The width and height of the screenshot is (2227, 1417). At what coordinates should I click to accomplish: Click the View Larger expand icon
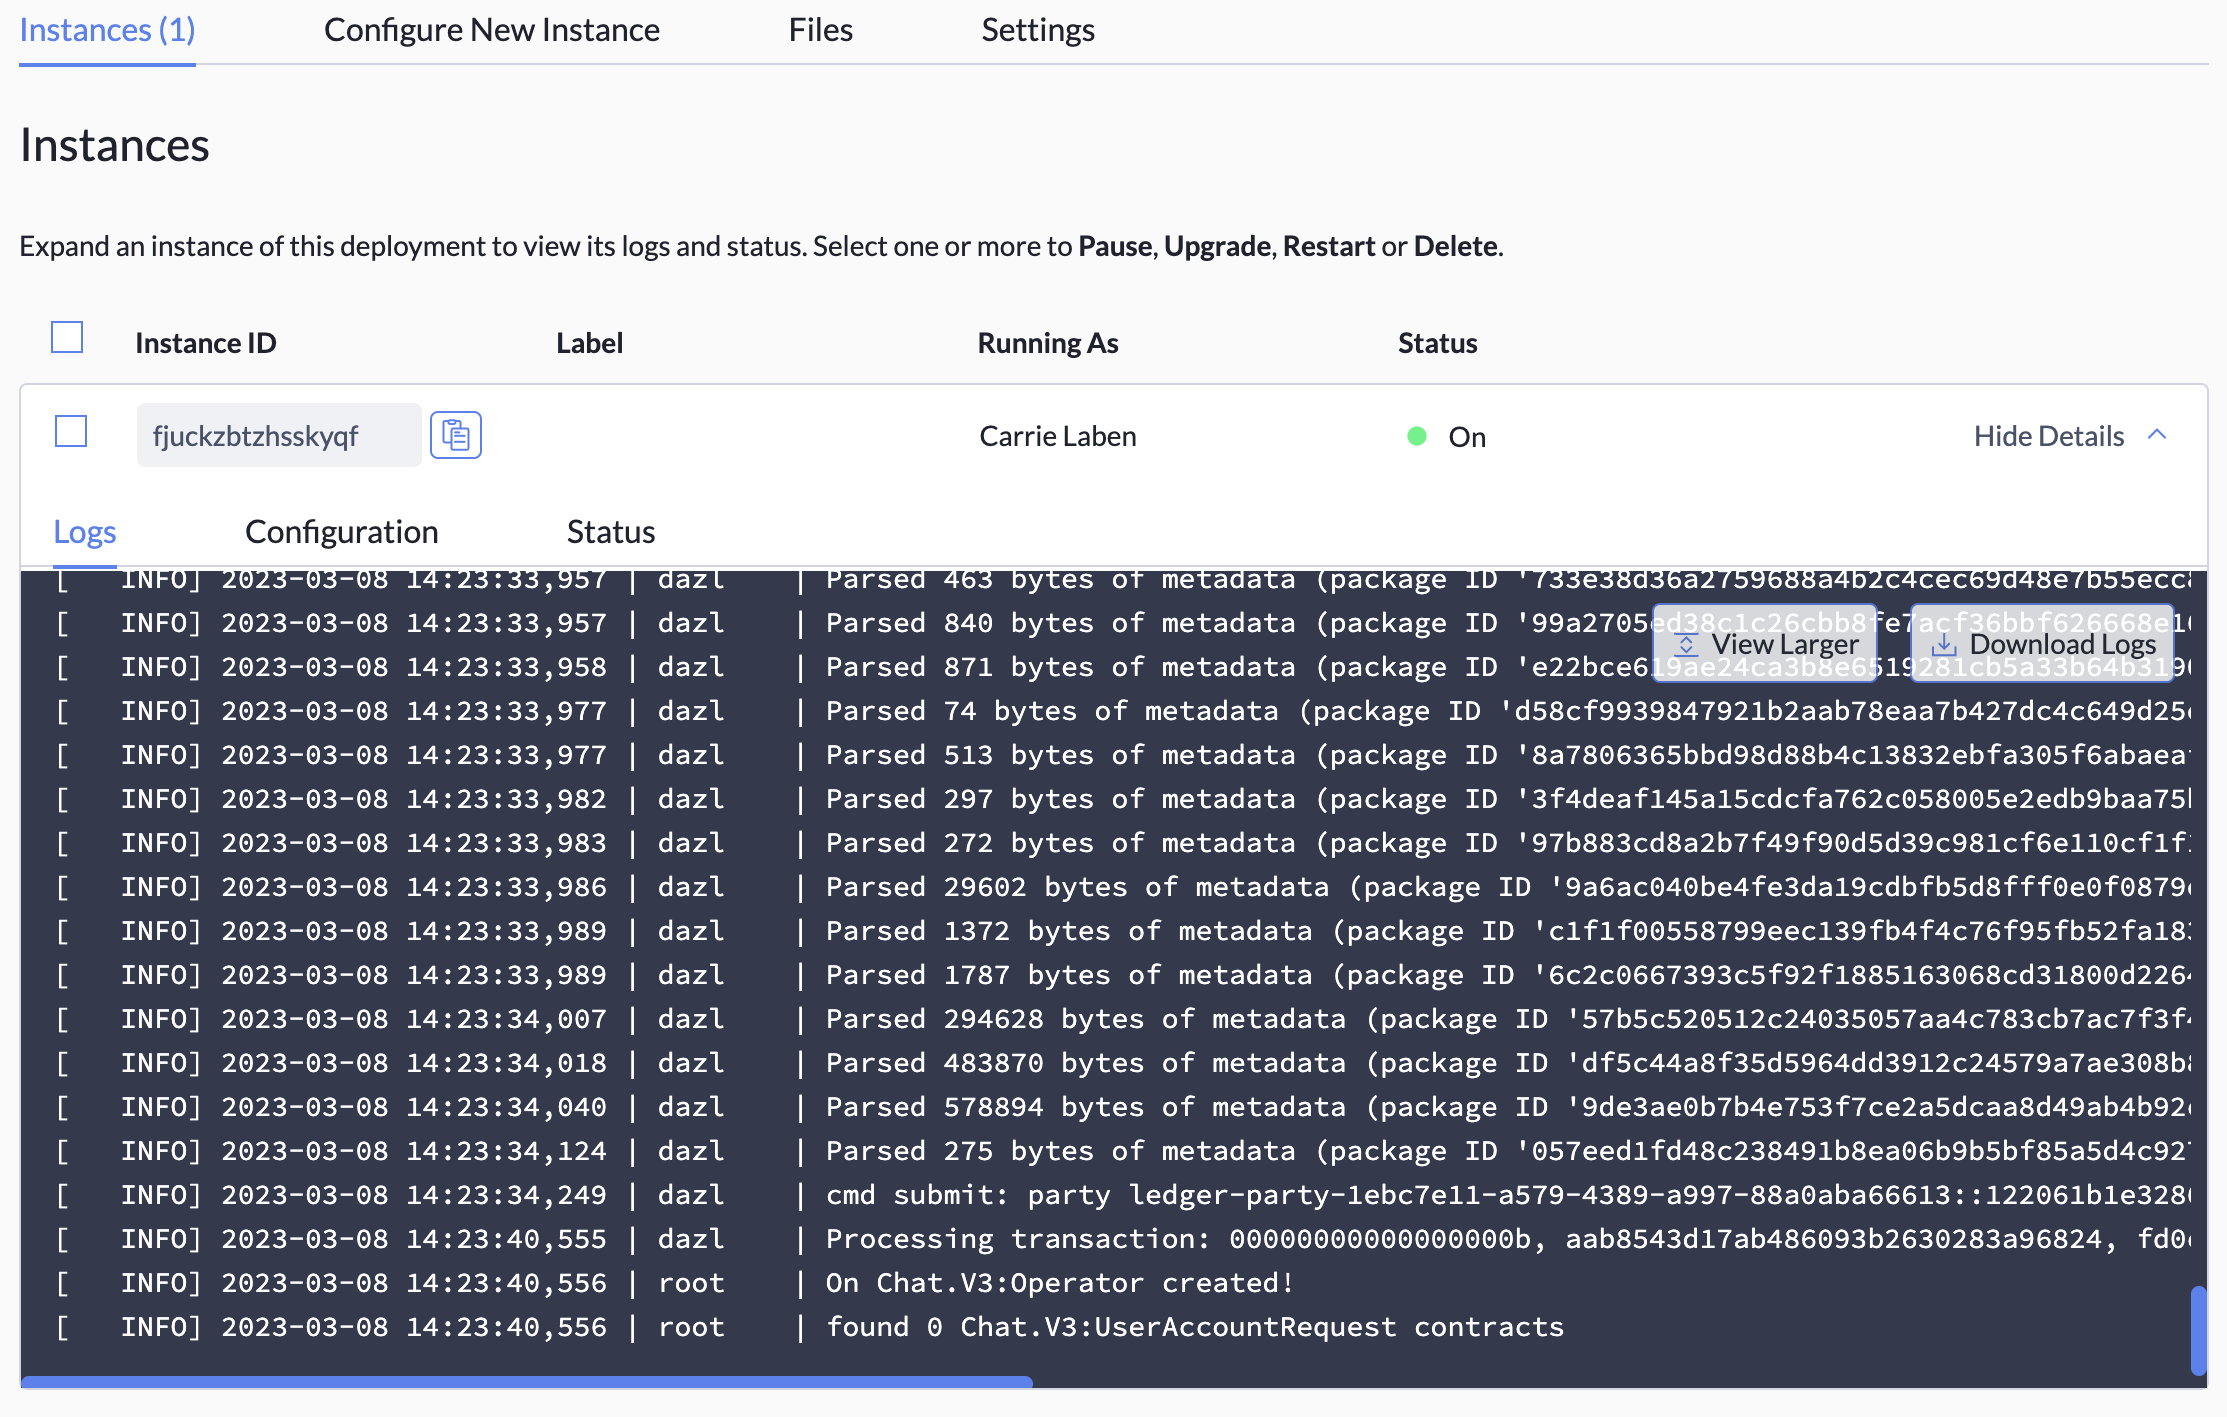click(1686, 645)
